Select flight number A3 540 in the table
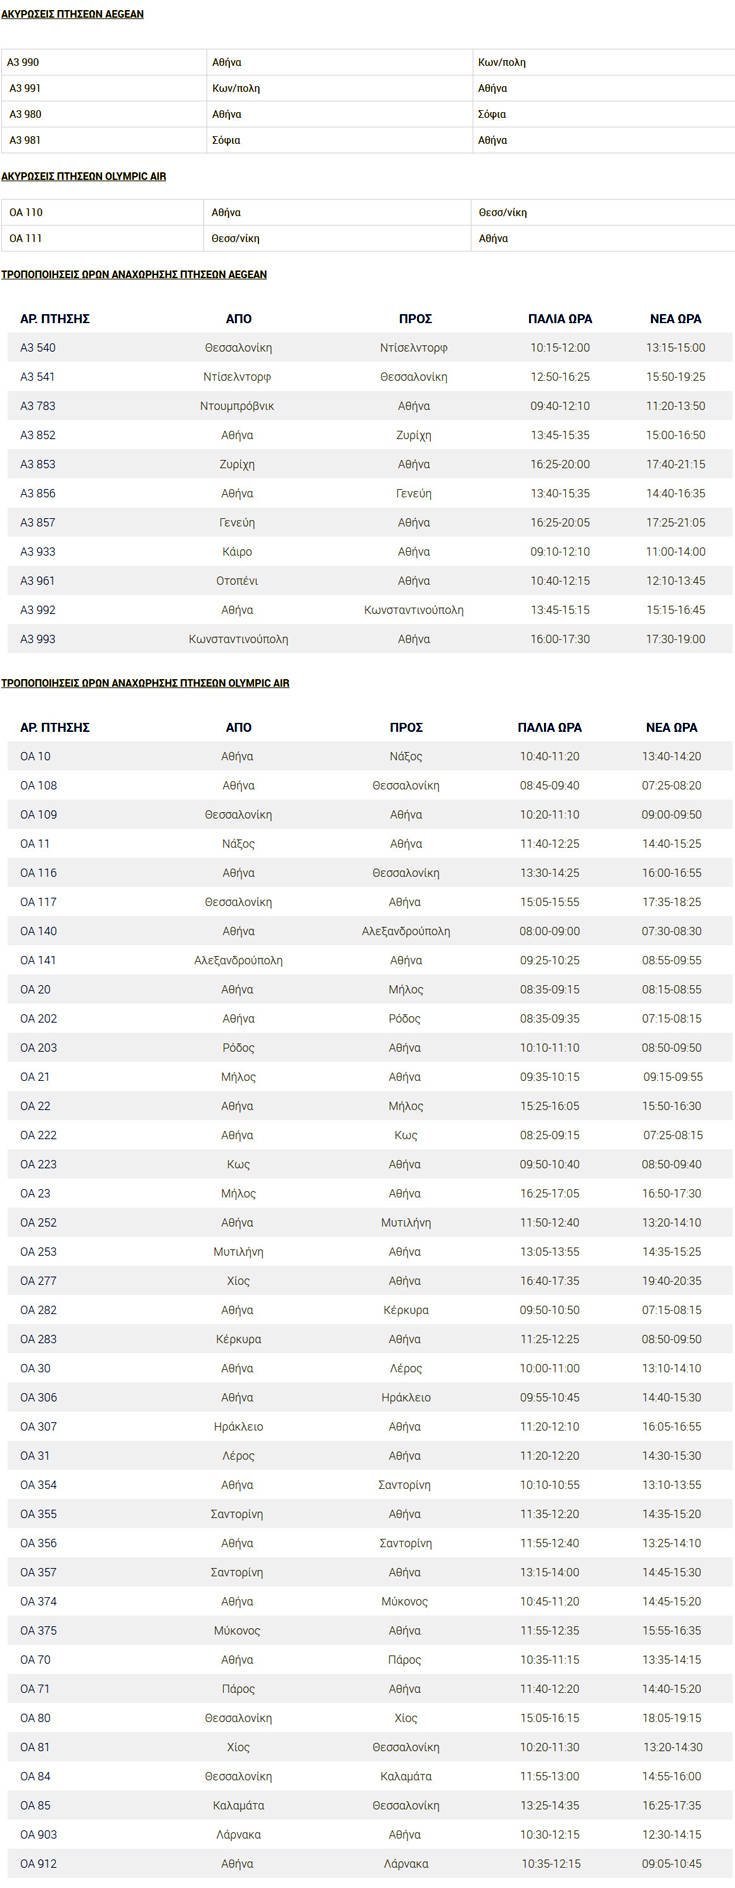Viewport: 735px width, 1888px height. (38, 348)
